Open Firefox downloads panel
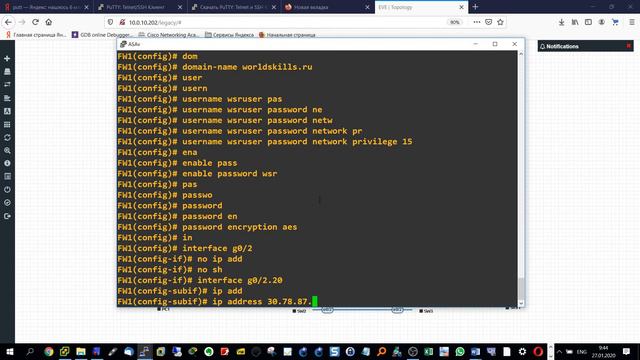The height and width of the screenshot is (360, 640). click(562, 22)
